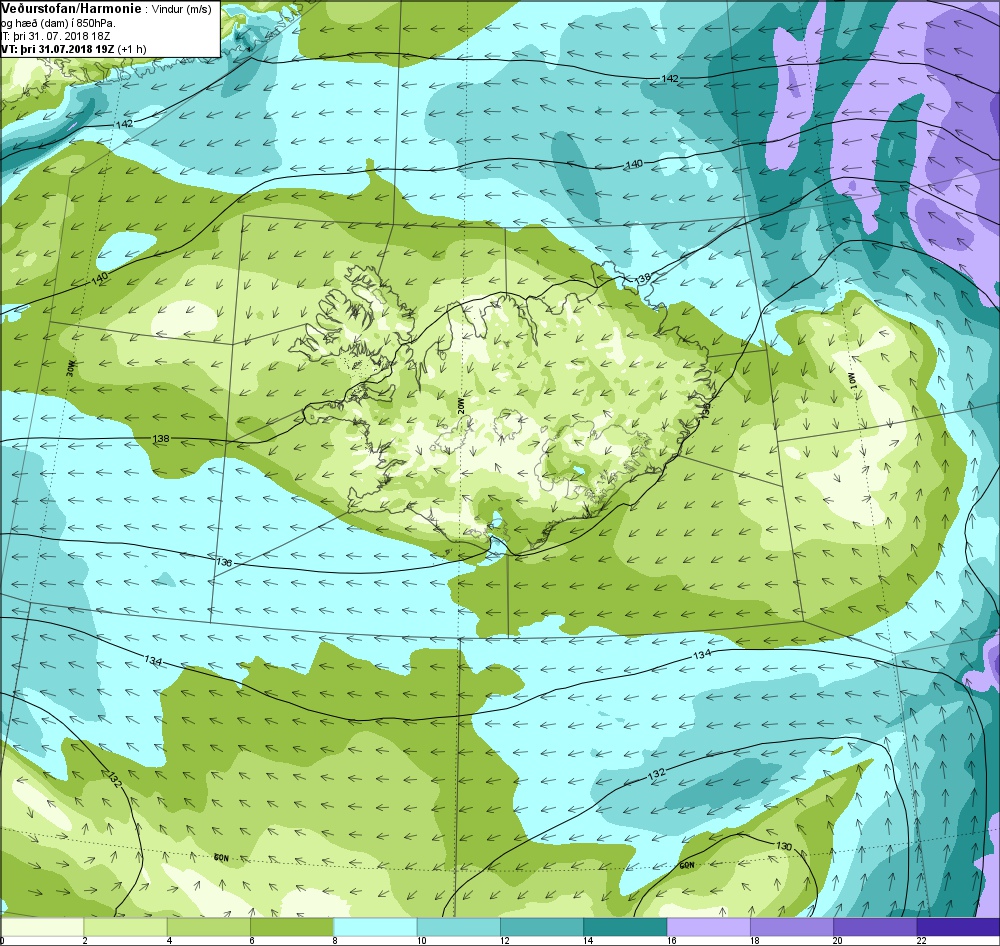Click the legend tick value '22'
The height and width of the screenshot is (946, 1000).
921,940
